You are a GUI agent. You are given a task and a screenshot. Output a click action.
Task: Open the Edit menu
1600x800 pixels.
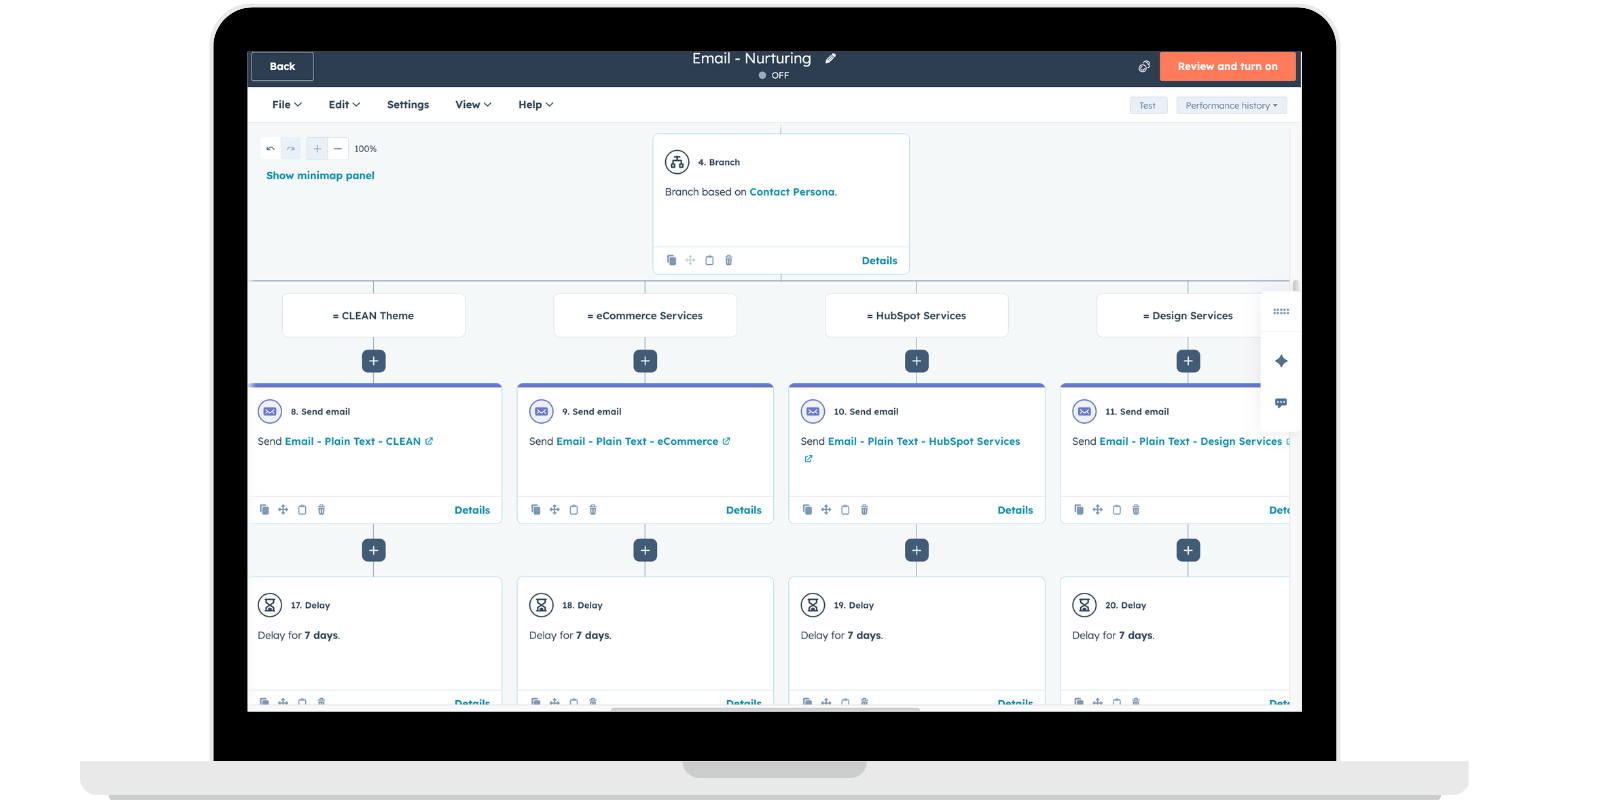344,104
